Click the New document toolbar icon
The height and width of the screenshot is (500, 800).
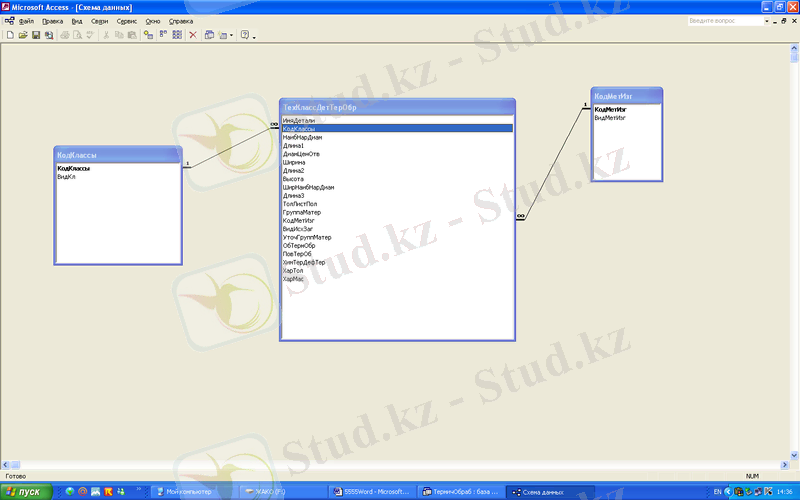tap(9, 35)
